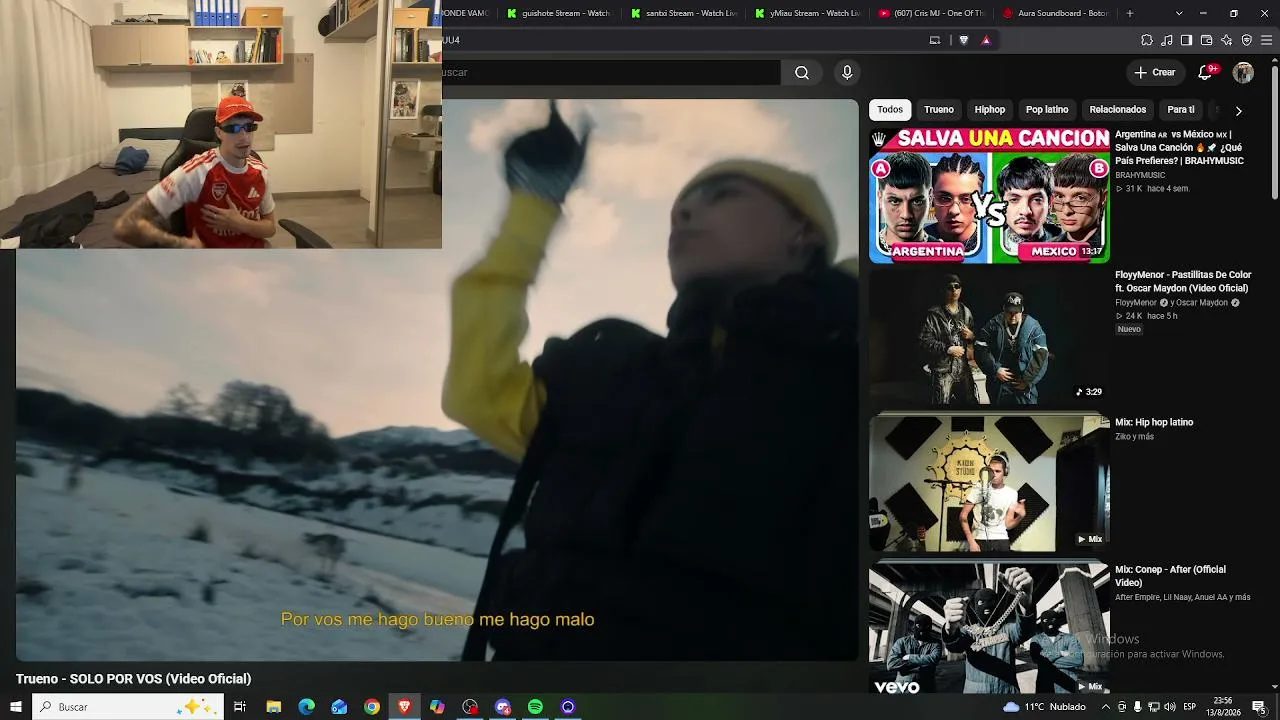Open Spotify from the taskbar

click(535, 707)
